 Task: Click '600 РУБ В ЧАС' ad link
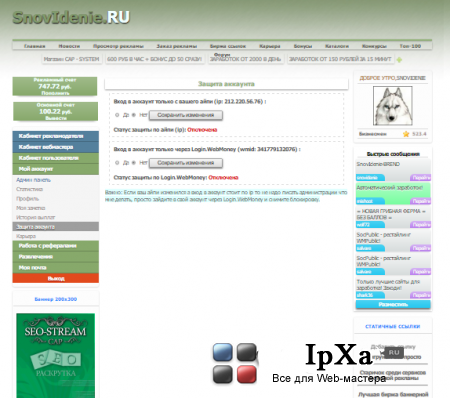pyautogui.click(x=154, y=59)
